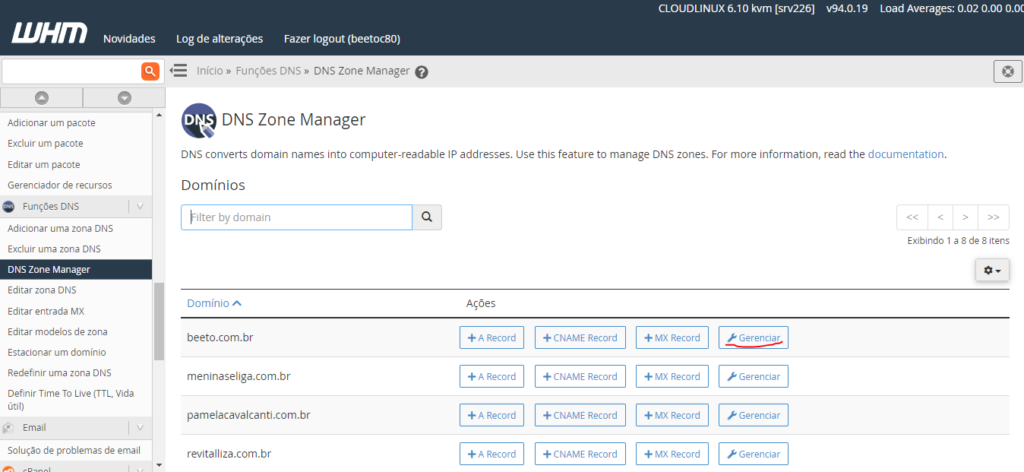Click Gerenciar for meninaseliga.com.br
This screenshot has height=472, width=1024.
(x=754, y=377)
